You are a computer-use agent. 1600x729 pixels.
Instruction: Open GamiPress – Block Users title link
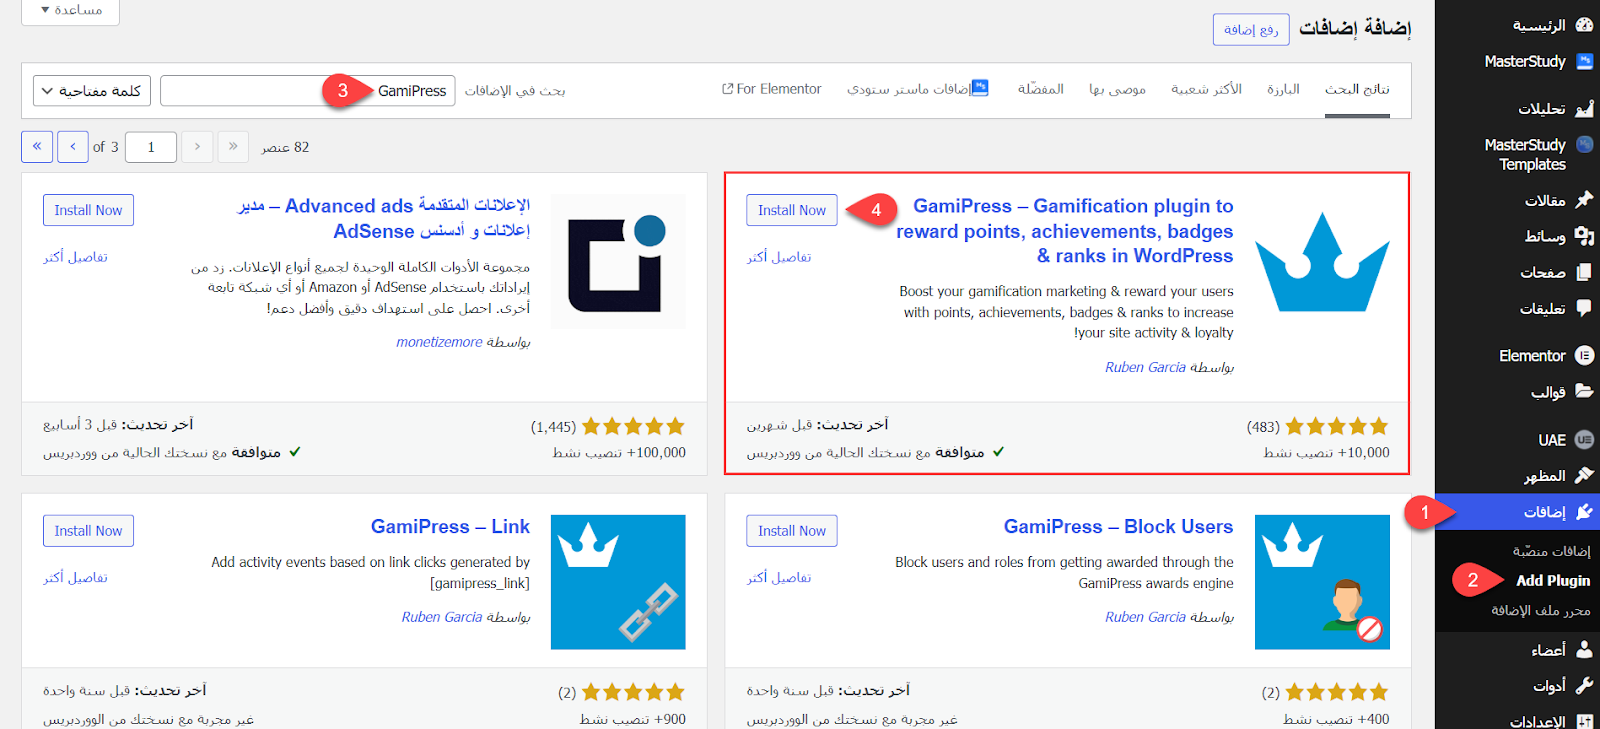tap(1118, 526)
